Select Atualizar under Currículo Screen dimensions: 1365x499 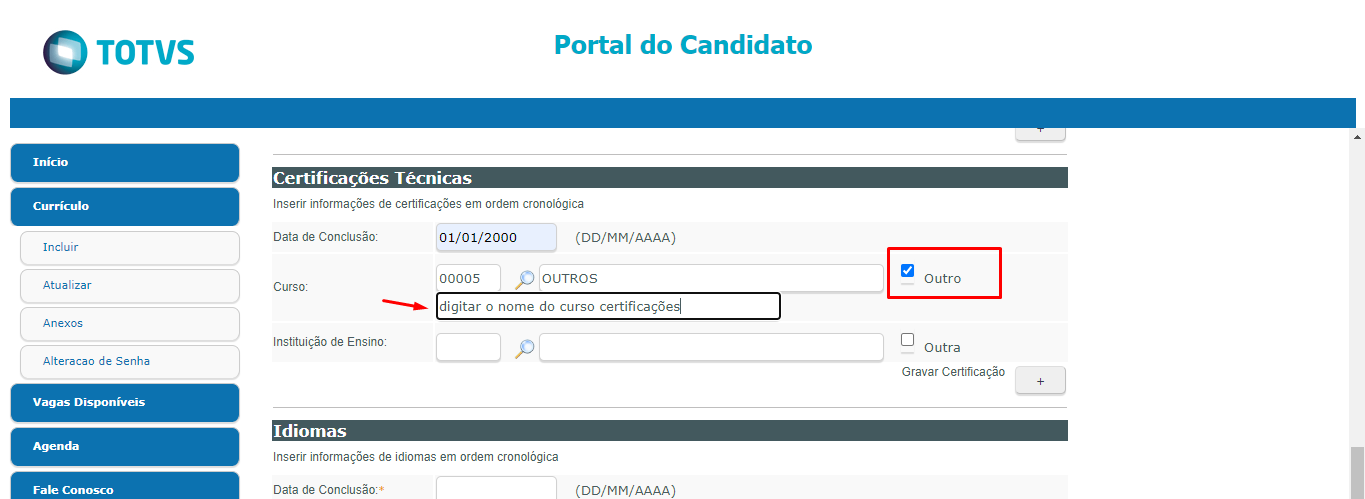click(x=130, y=285)
